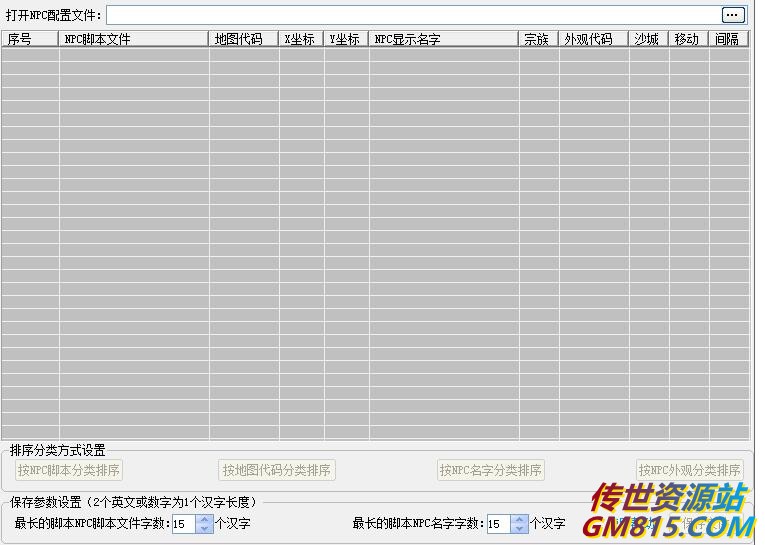765x545 pixels.
Task: Focus the NPC名字字数 number field
Action: (499, 524)
